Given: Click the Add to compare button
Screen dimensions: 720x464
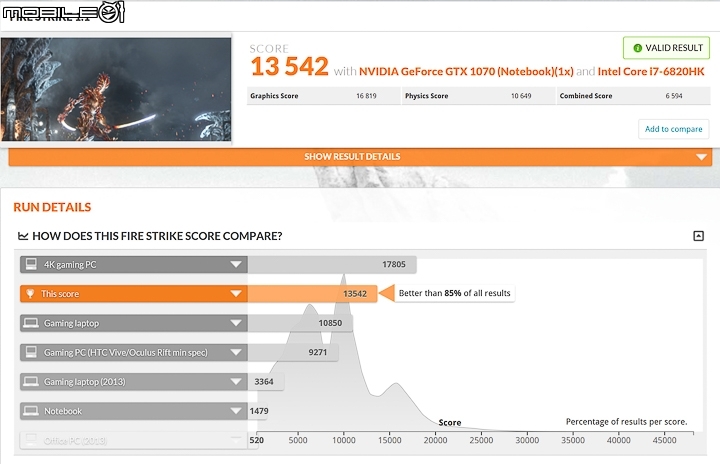Looking at the screenshot, I should coord(673,129).
